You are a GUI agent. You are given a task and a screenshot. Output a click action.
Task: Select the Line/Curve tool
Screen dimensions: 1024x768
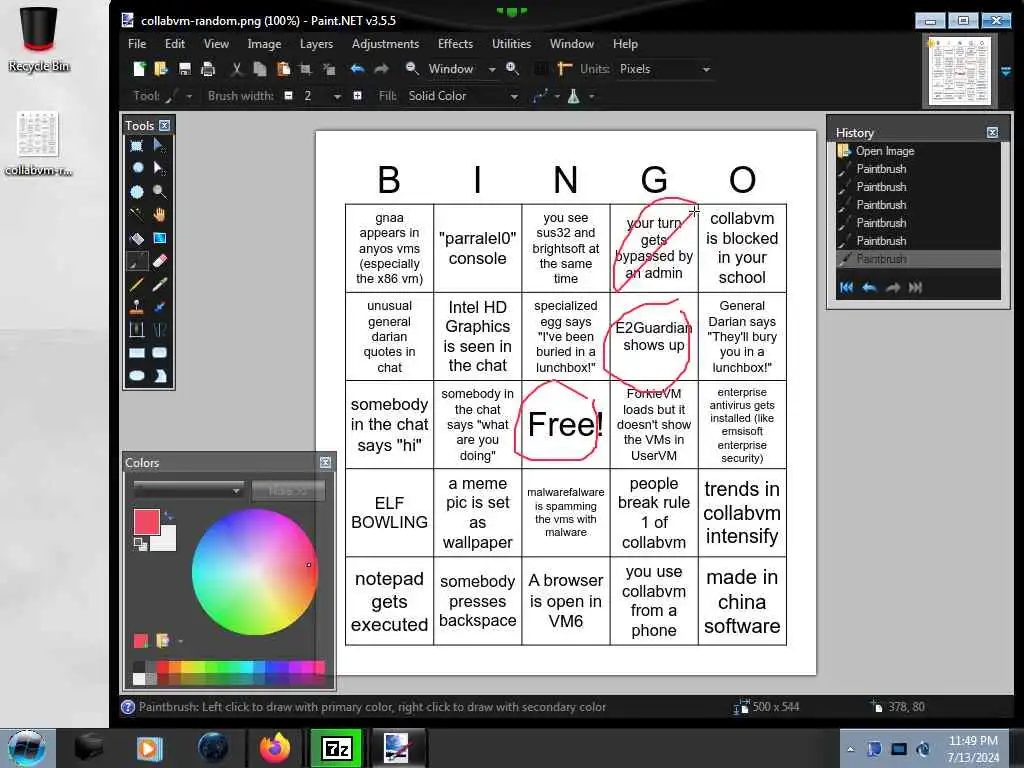(x=159, y=330)
